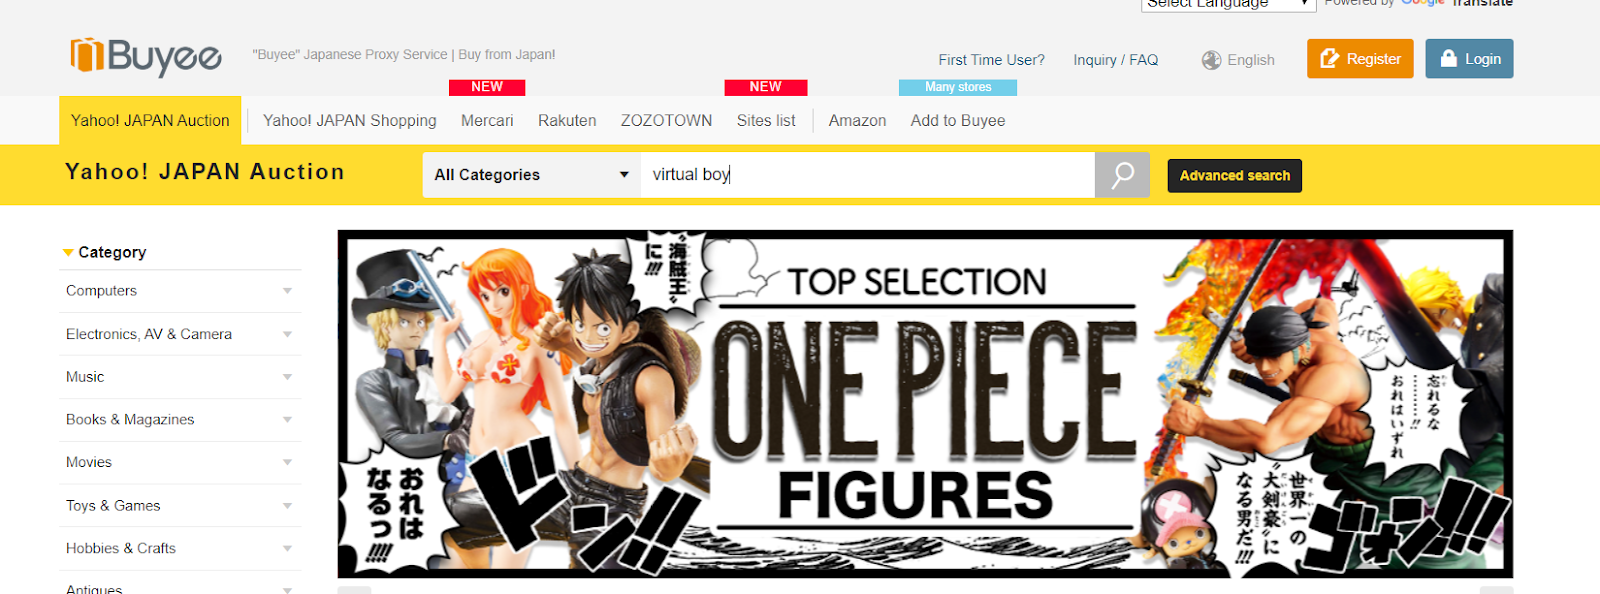
Task: Click the globe icon beside English
Action: [x=1211, y=60]
